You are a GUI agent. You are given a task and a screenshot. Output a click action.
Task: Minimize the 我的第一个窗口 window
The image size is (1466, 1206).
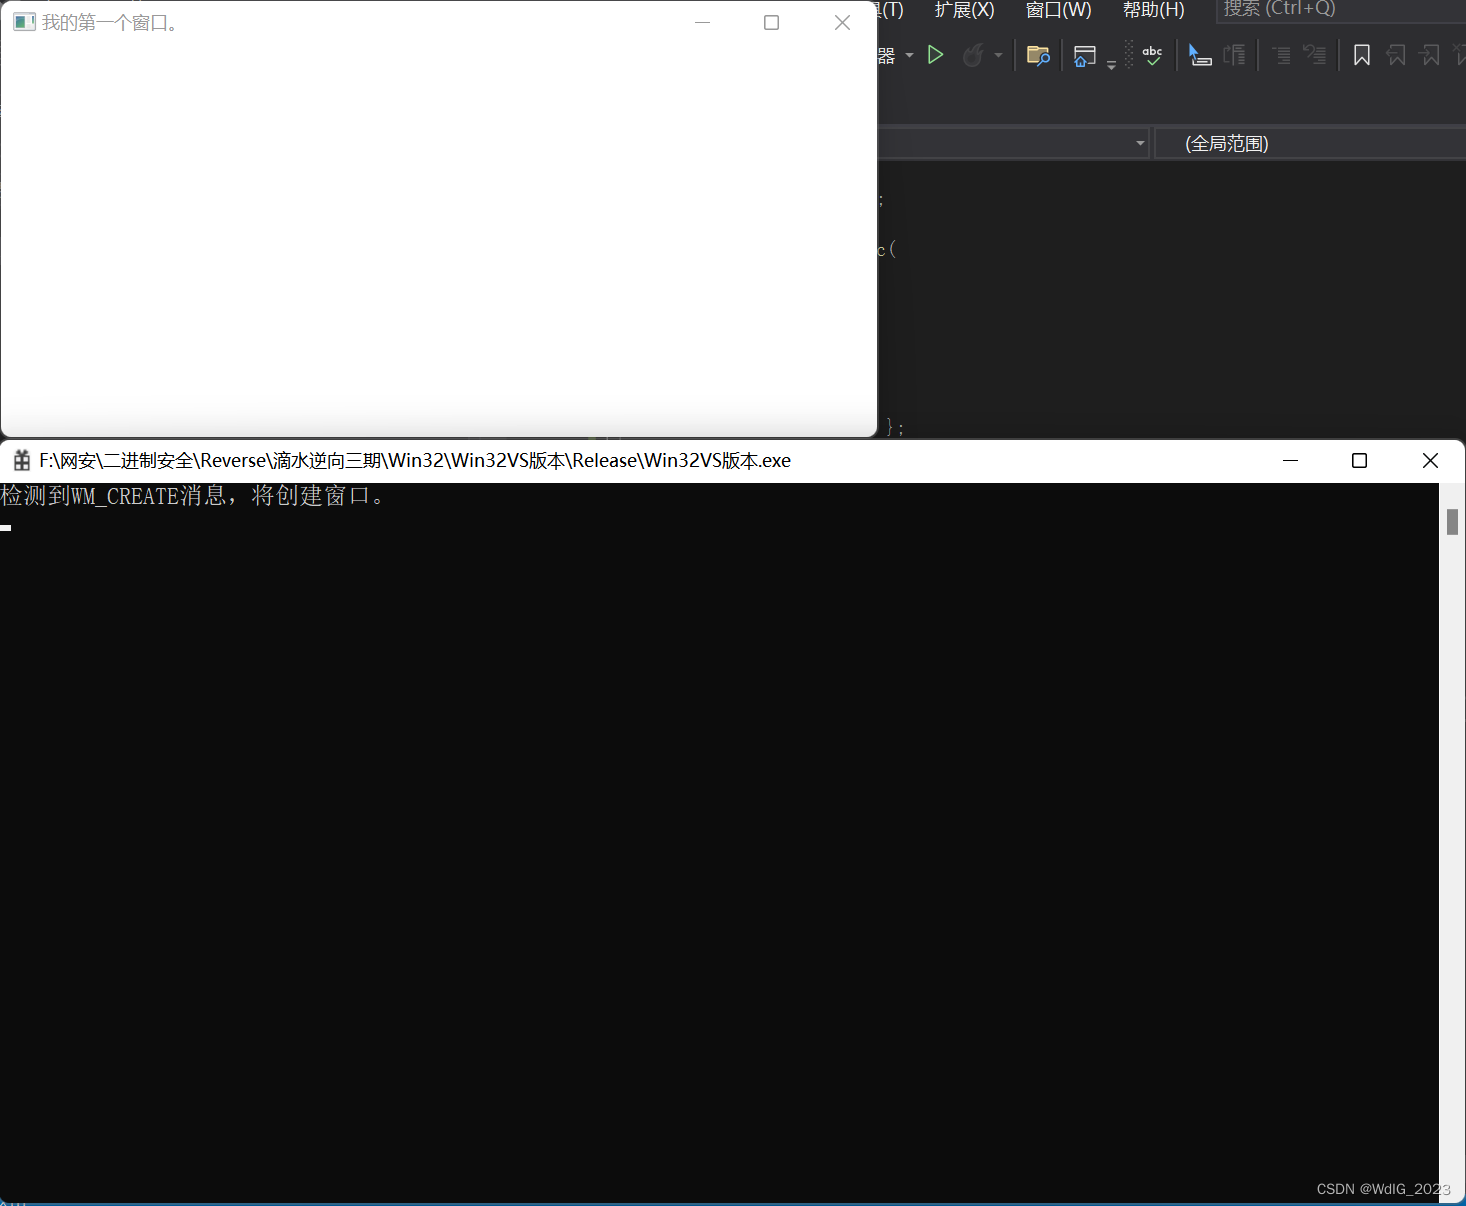pyautogui.click(x=702, y=22)
